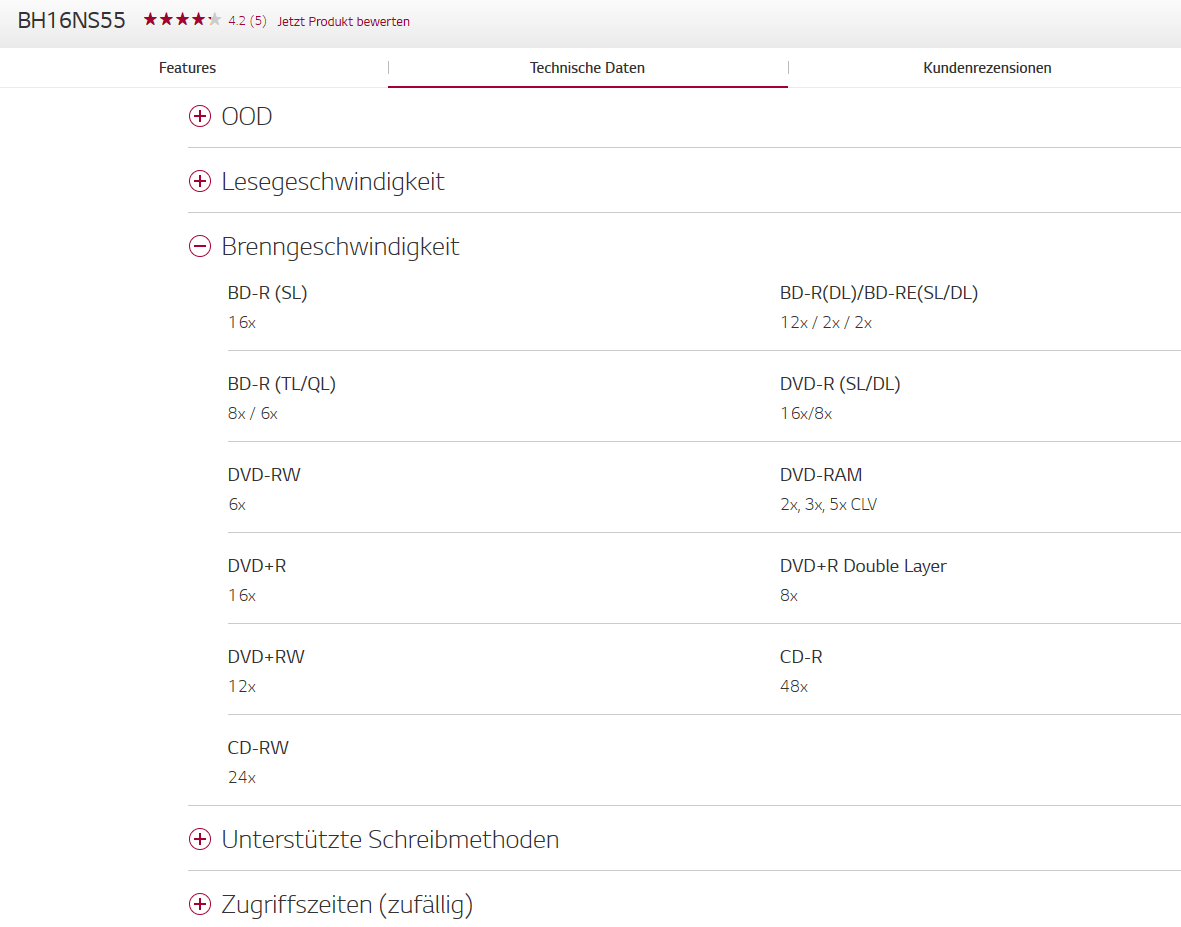Click the DVD-RAM label

point(821,475)
